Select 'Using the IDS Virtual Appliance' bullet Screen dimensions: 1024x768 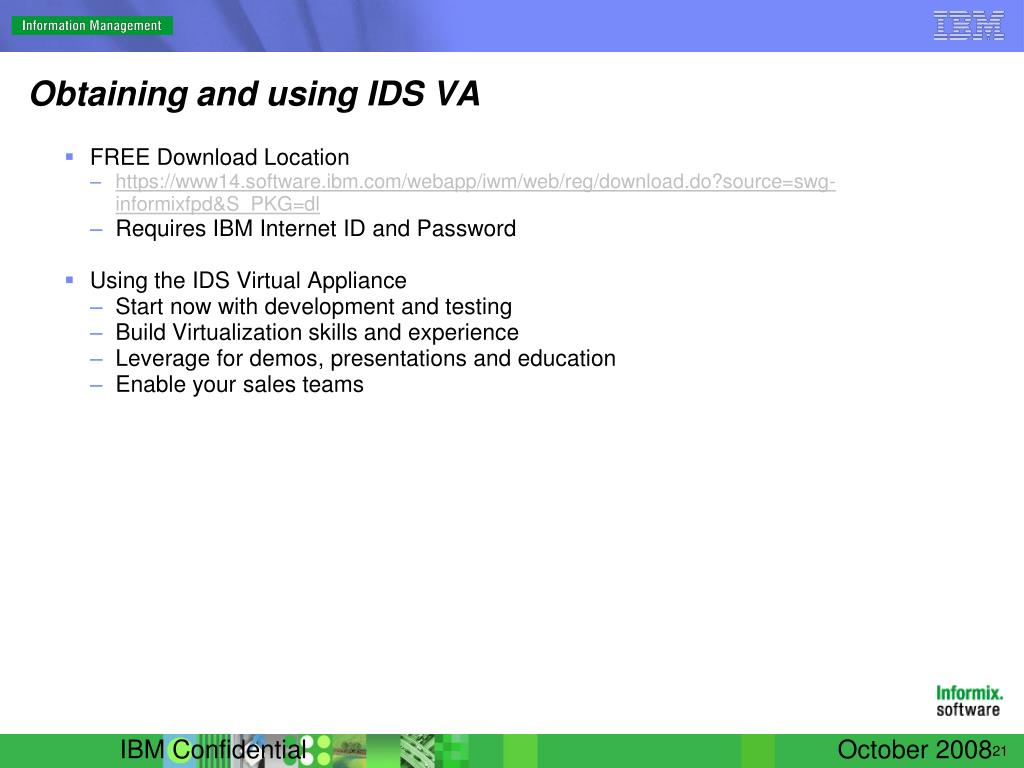[248, 281]
